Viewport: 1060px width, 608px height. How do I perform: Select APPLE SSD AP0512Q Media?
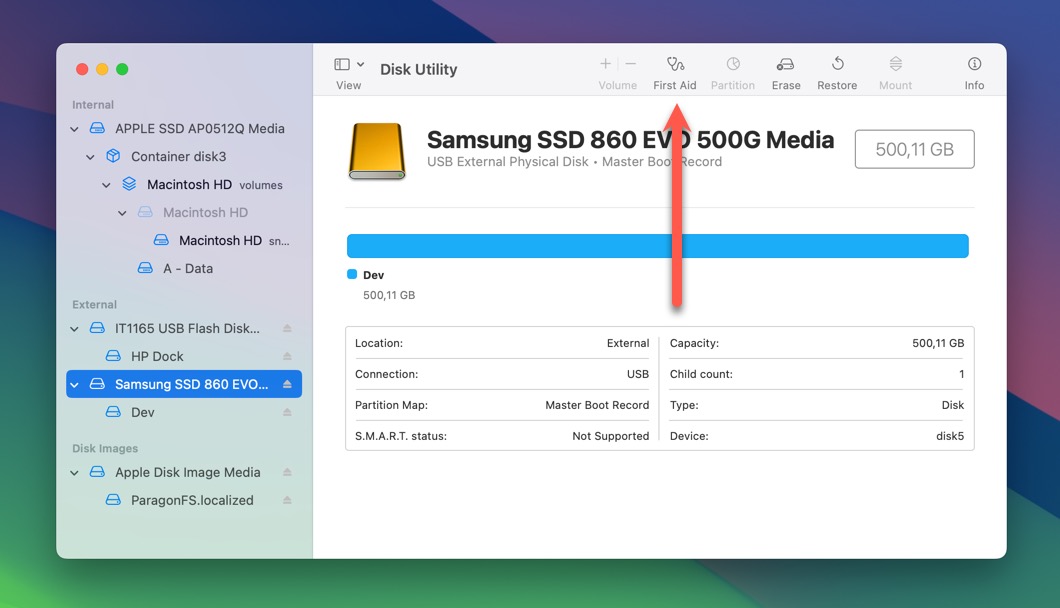pyautogui.click(x=184, y=128)
